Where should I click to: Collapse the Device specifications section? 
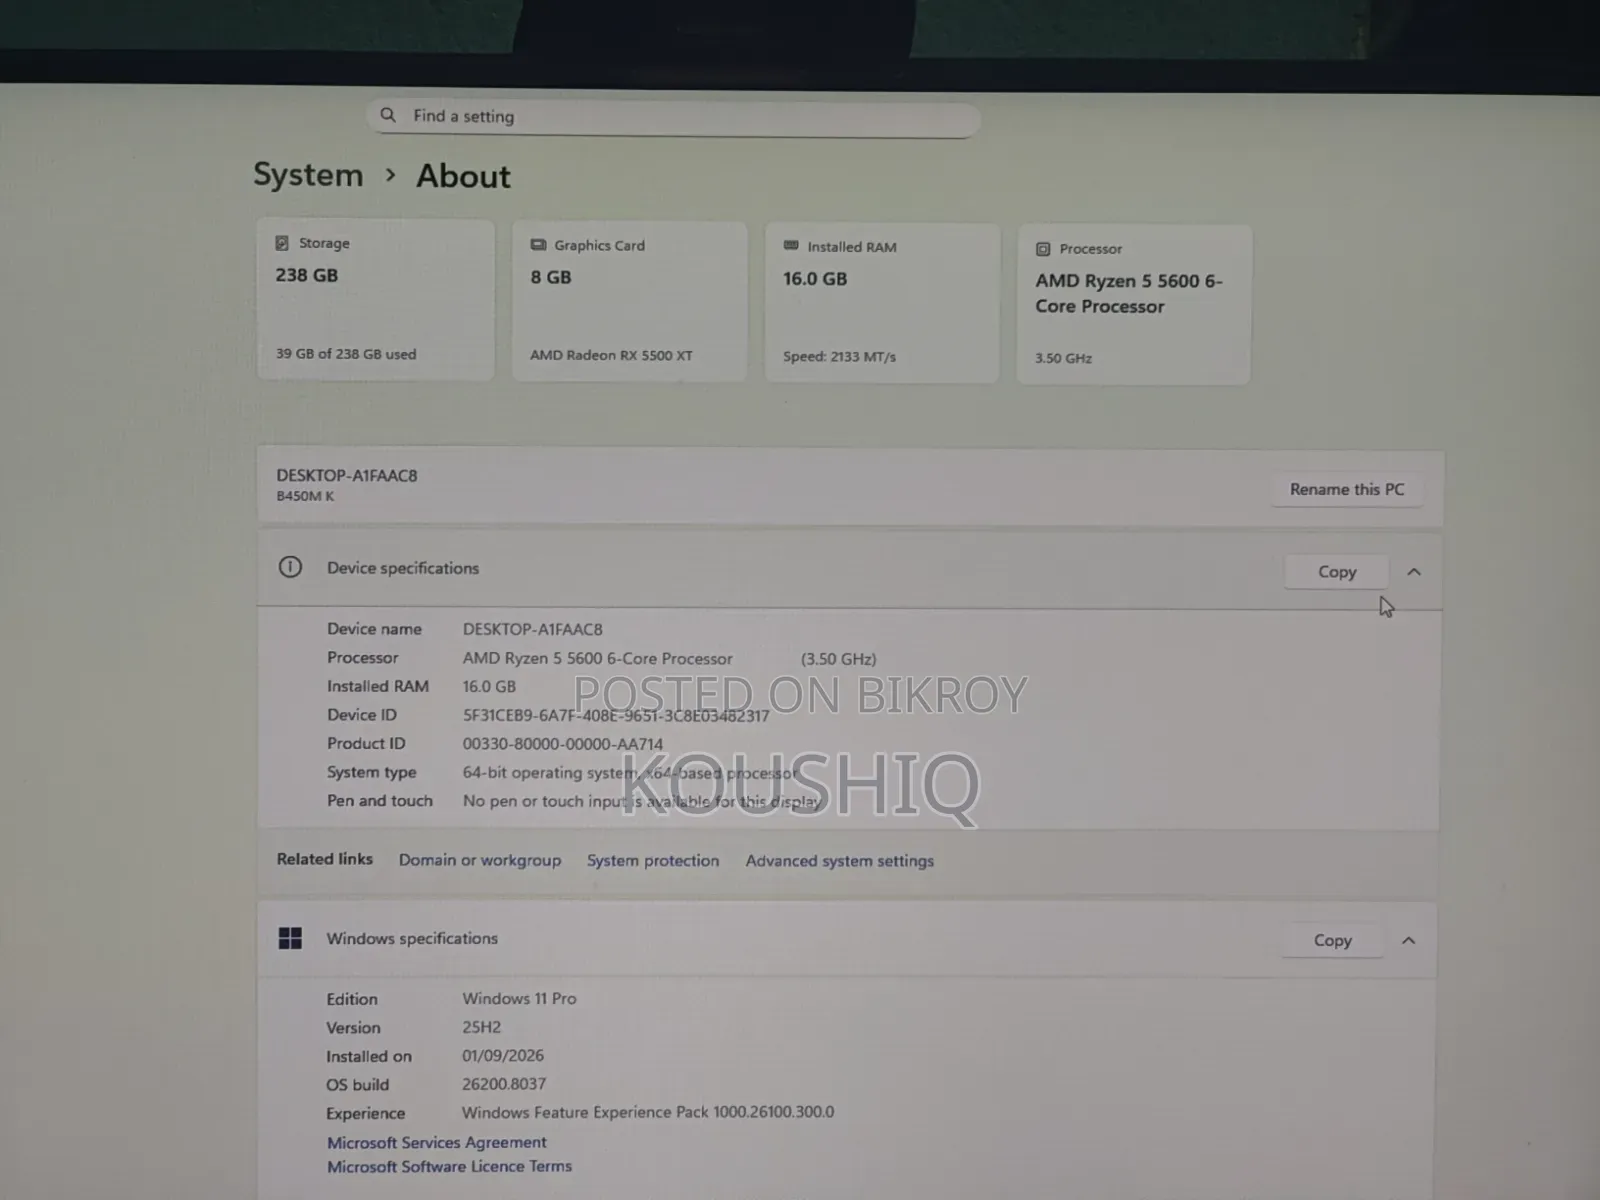[1414, 572]
